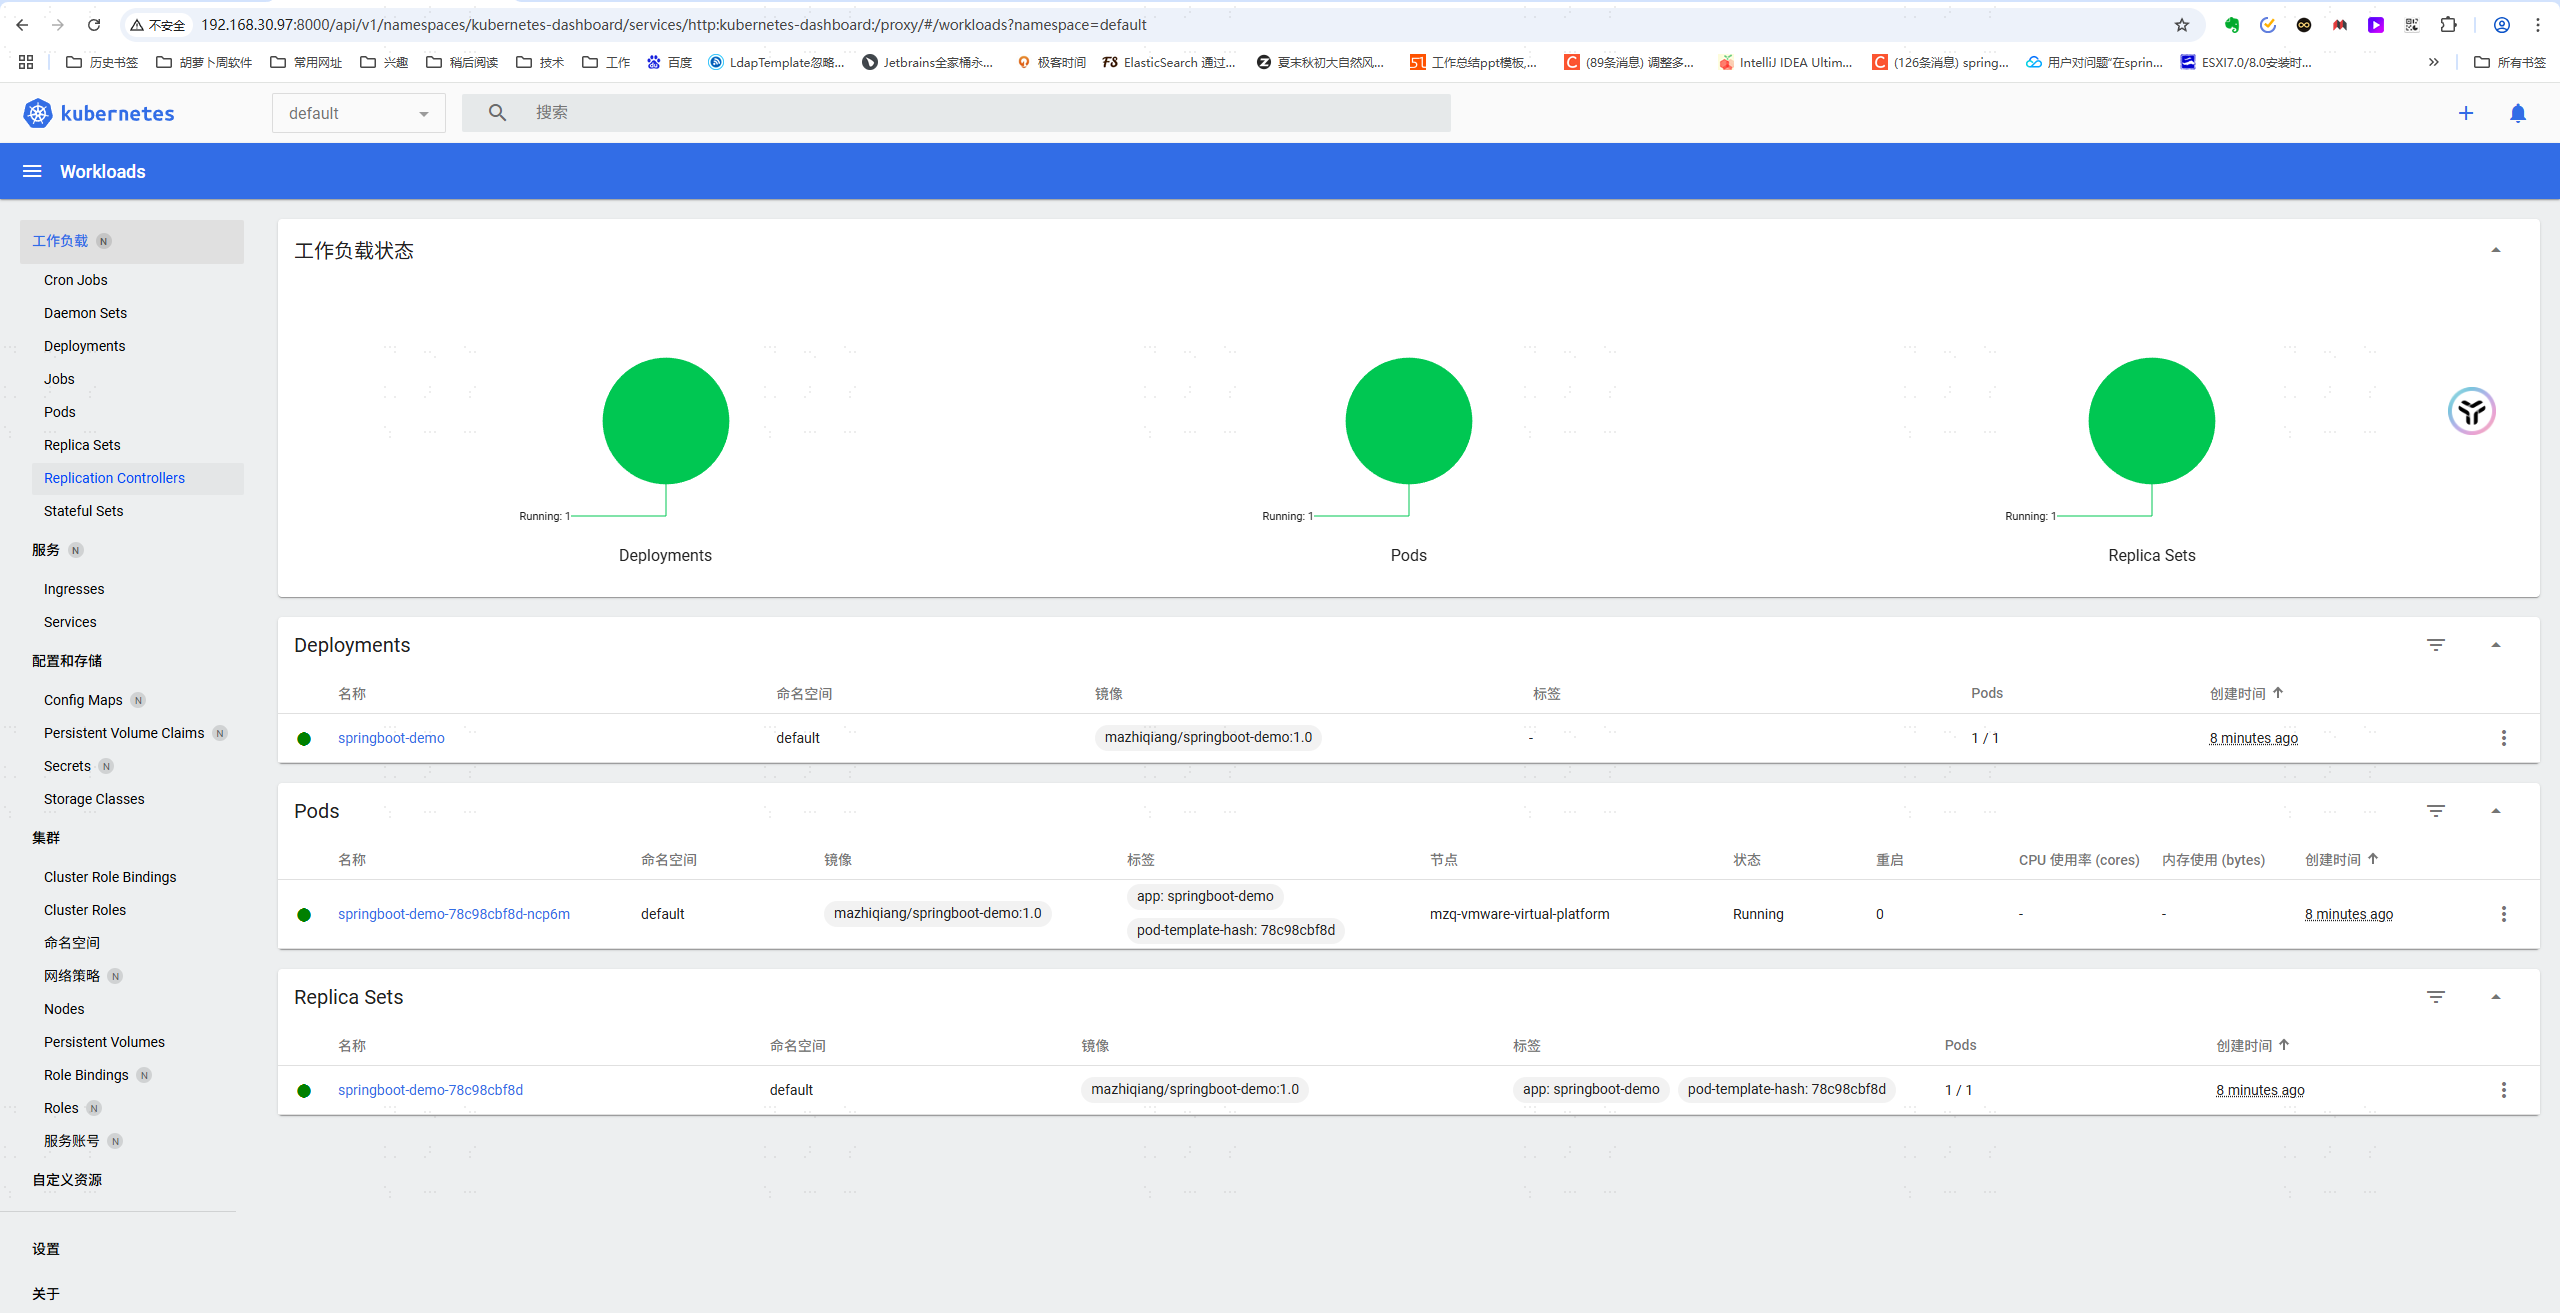
Task: Open pod springboot-demo-78c98cbf8d-ncp6m link
Action: 453,914
